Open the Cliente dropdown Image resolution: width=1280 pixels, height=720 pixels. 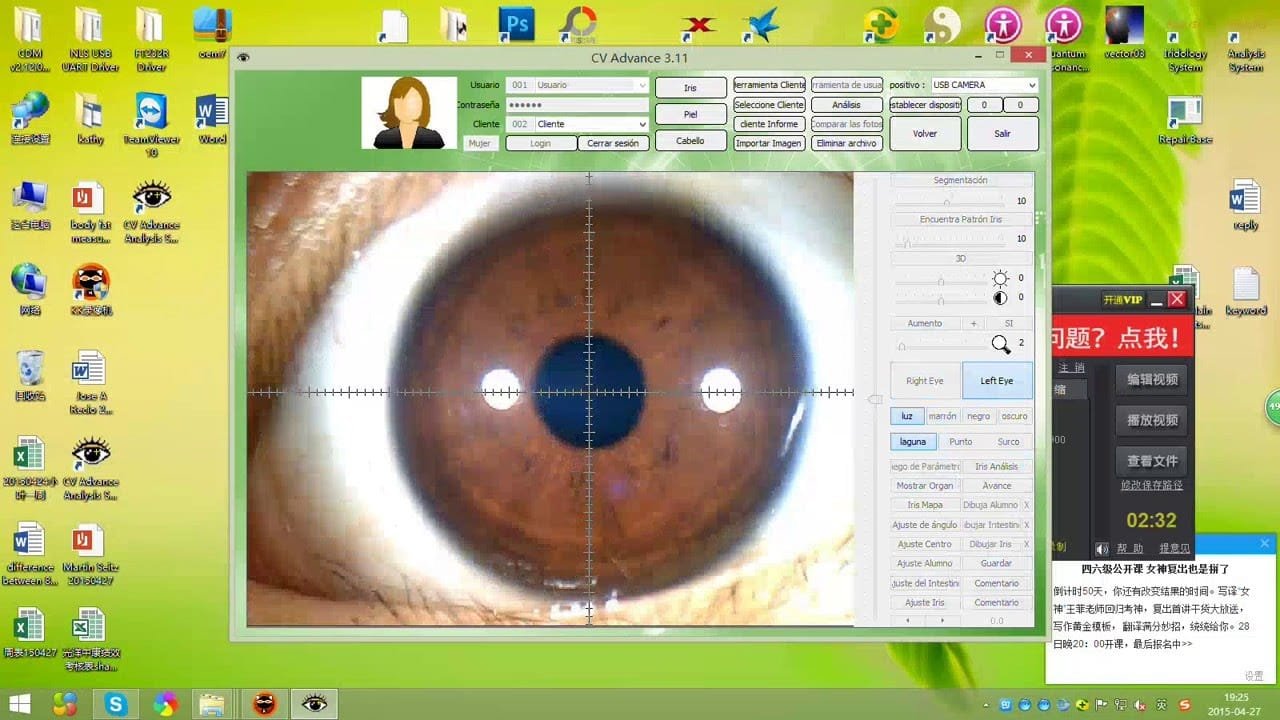(x=642, y=124)
